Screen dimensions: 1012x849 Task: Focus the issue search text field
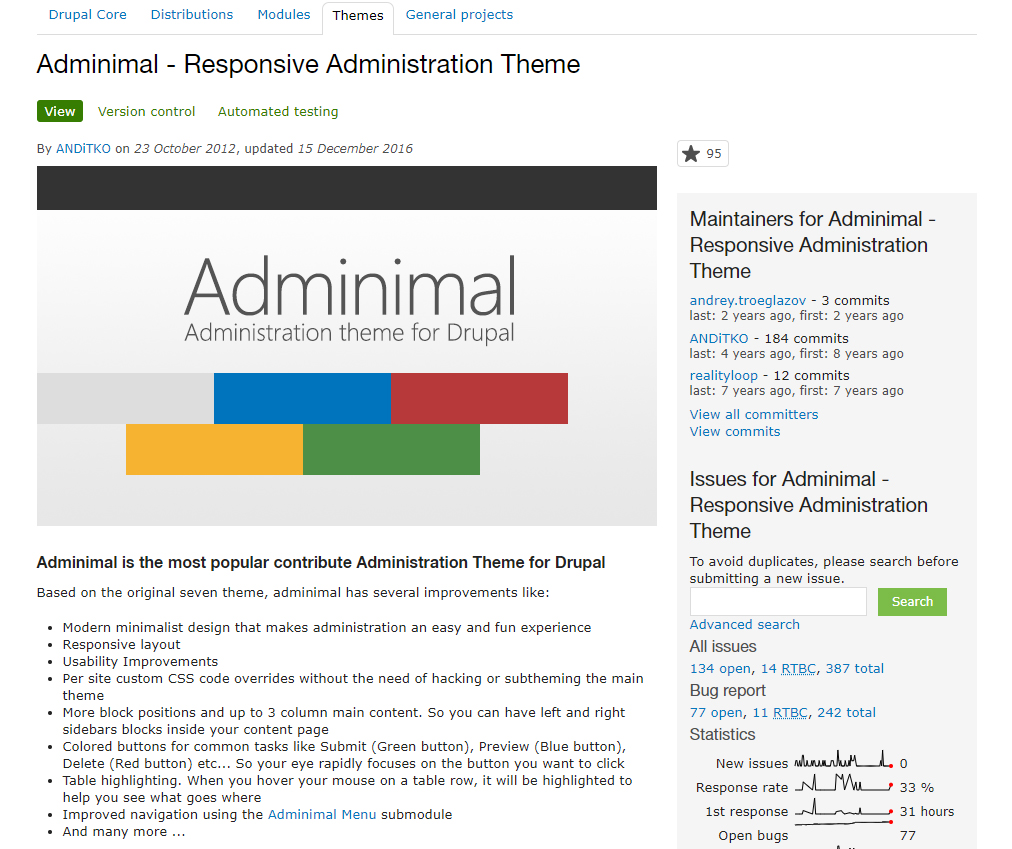click(x=778, y=602)
